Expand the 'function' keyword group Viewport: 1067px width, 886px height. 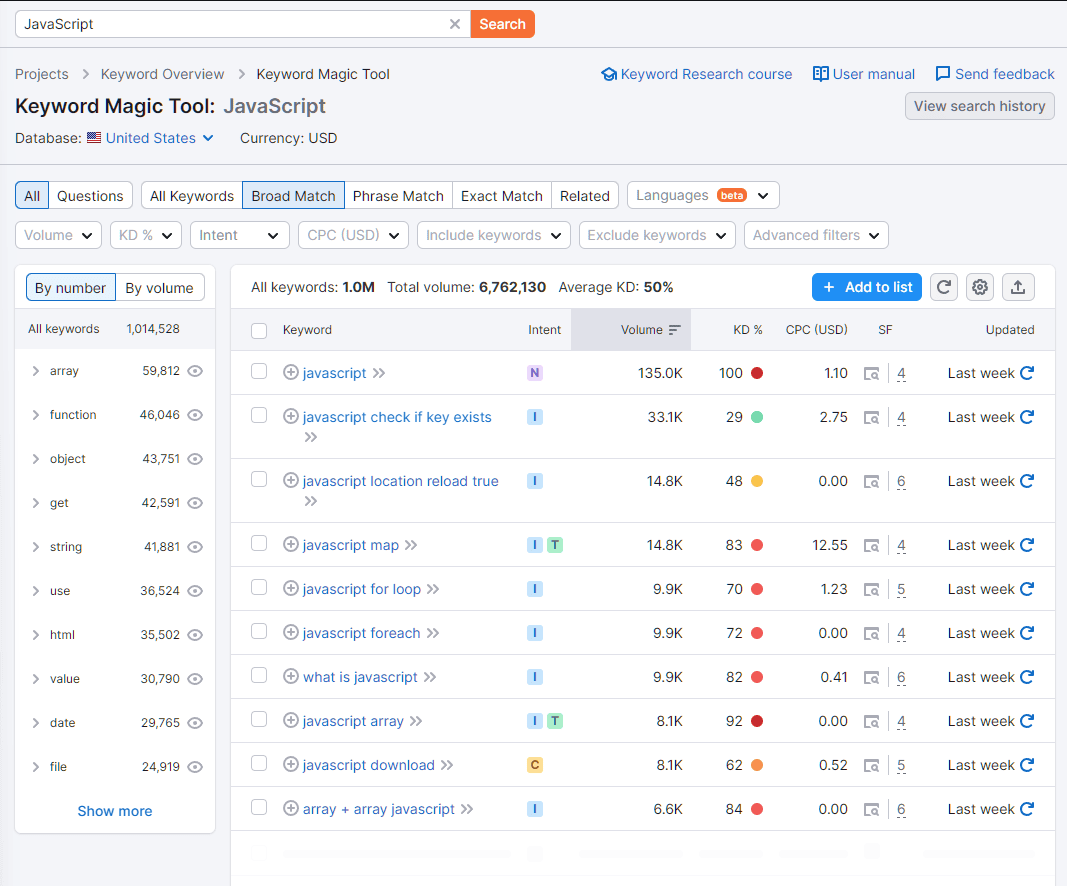coord(35,415)
